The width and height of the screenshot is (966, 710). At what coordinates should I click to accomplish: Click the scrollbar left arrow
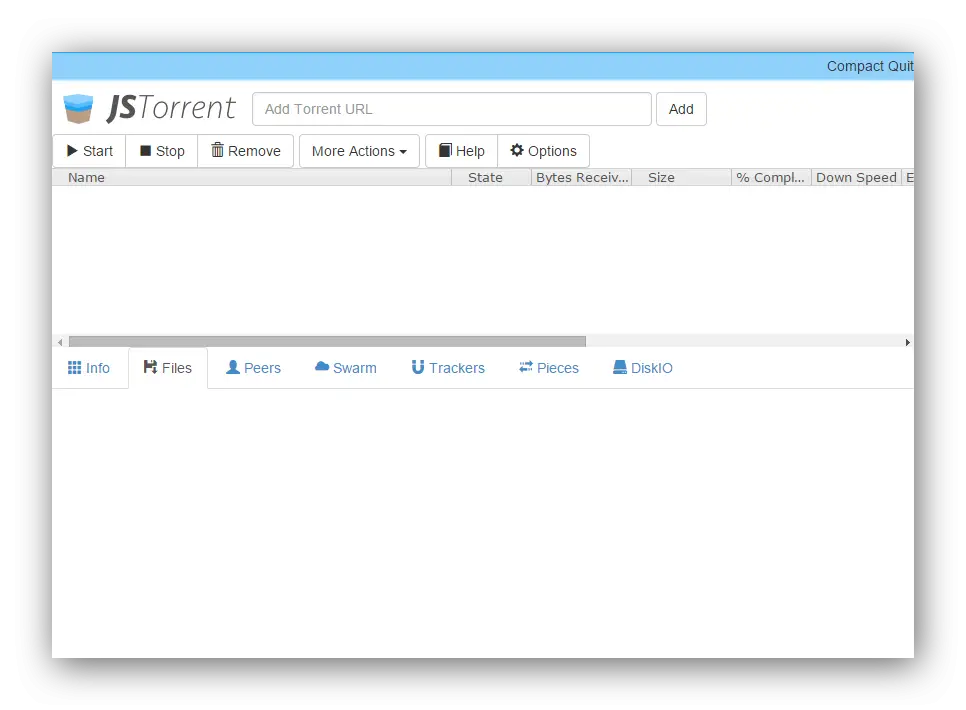(60, 342)
